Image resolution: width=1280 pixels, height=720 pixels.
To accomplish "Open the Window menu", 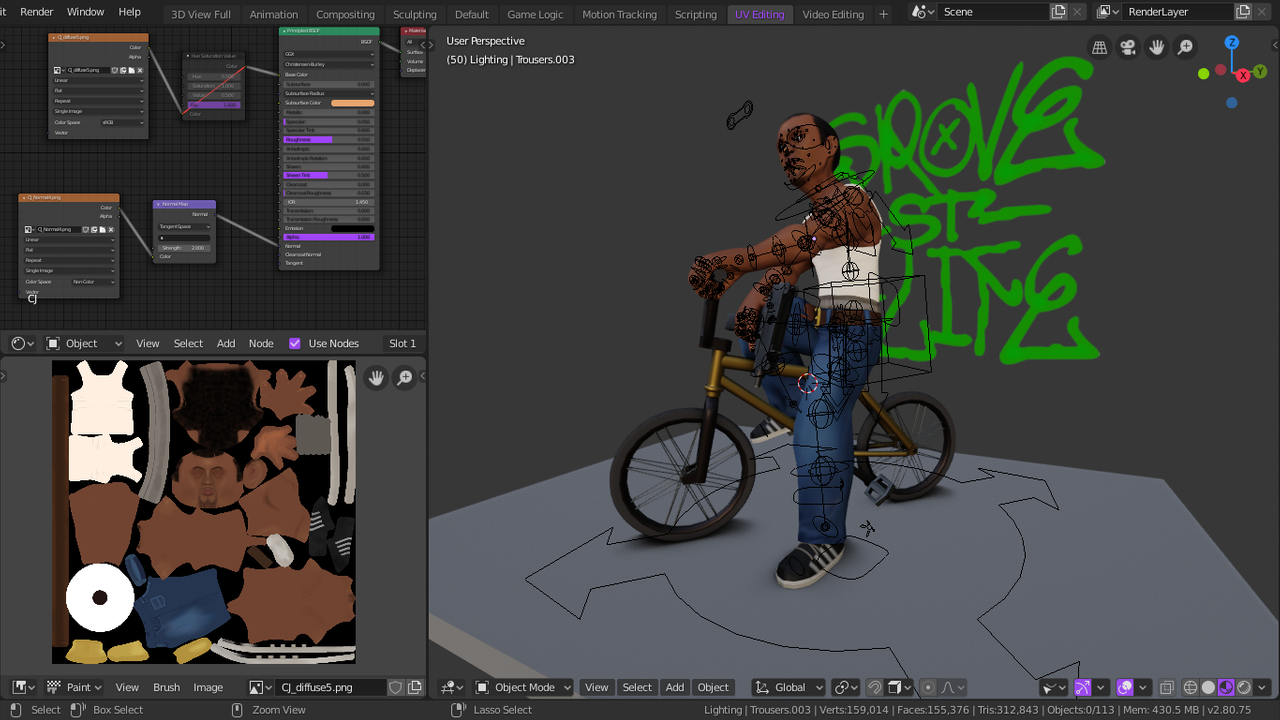I will pyautogui.click(x=85, y=12).
